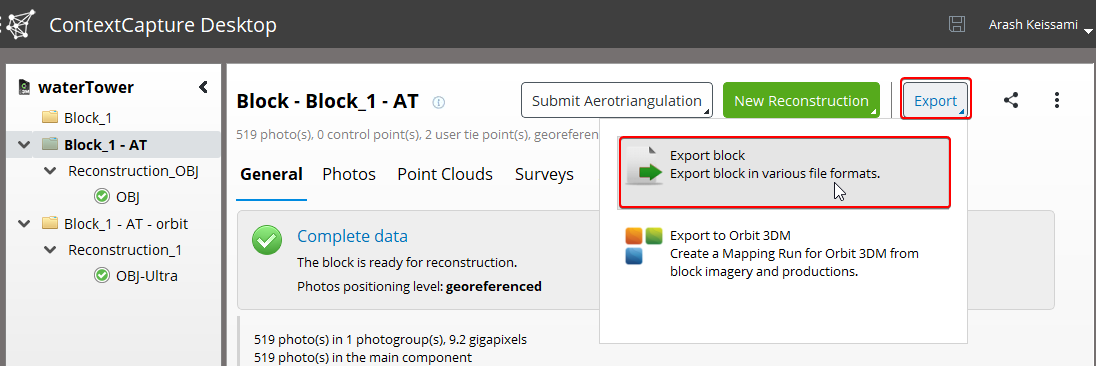Click the Submit Aerotriangulation button
Screen dimensions: 1096x366
point(616,101)
